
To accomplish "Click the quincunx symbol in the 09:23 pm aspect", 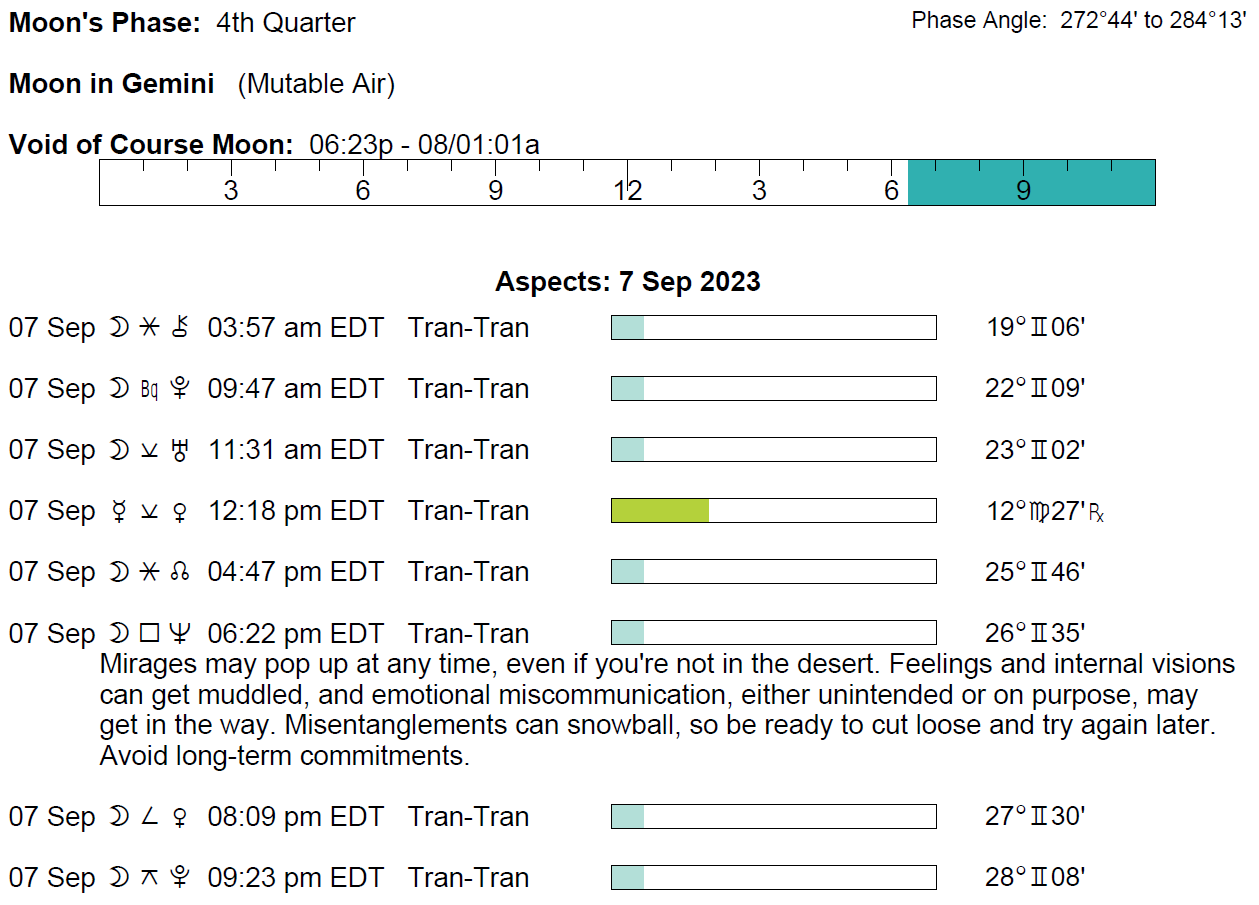I will tap(149, 878).
